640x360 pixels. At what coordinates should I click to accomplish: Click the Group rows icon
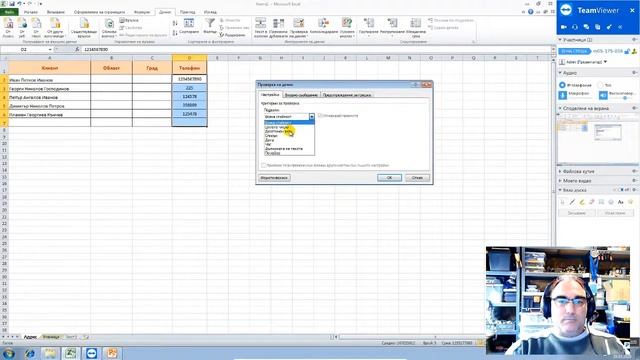[369, 24]
